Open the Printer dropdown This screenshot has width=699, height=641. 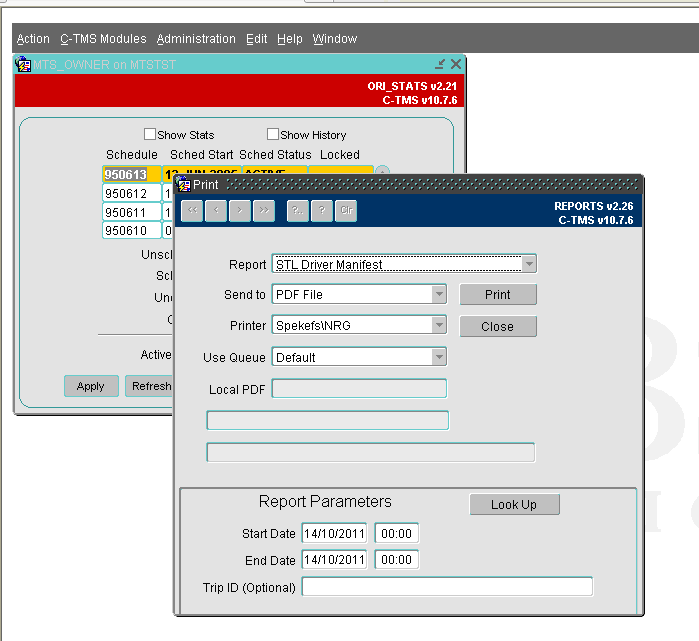[439, 325]
